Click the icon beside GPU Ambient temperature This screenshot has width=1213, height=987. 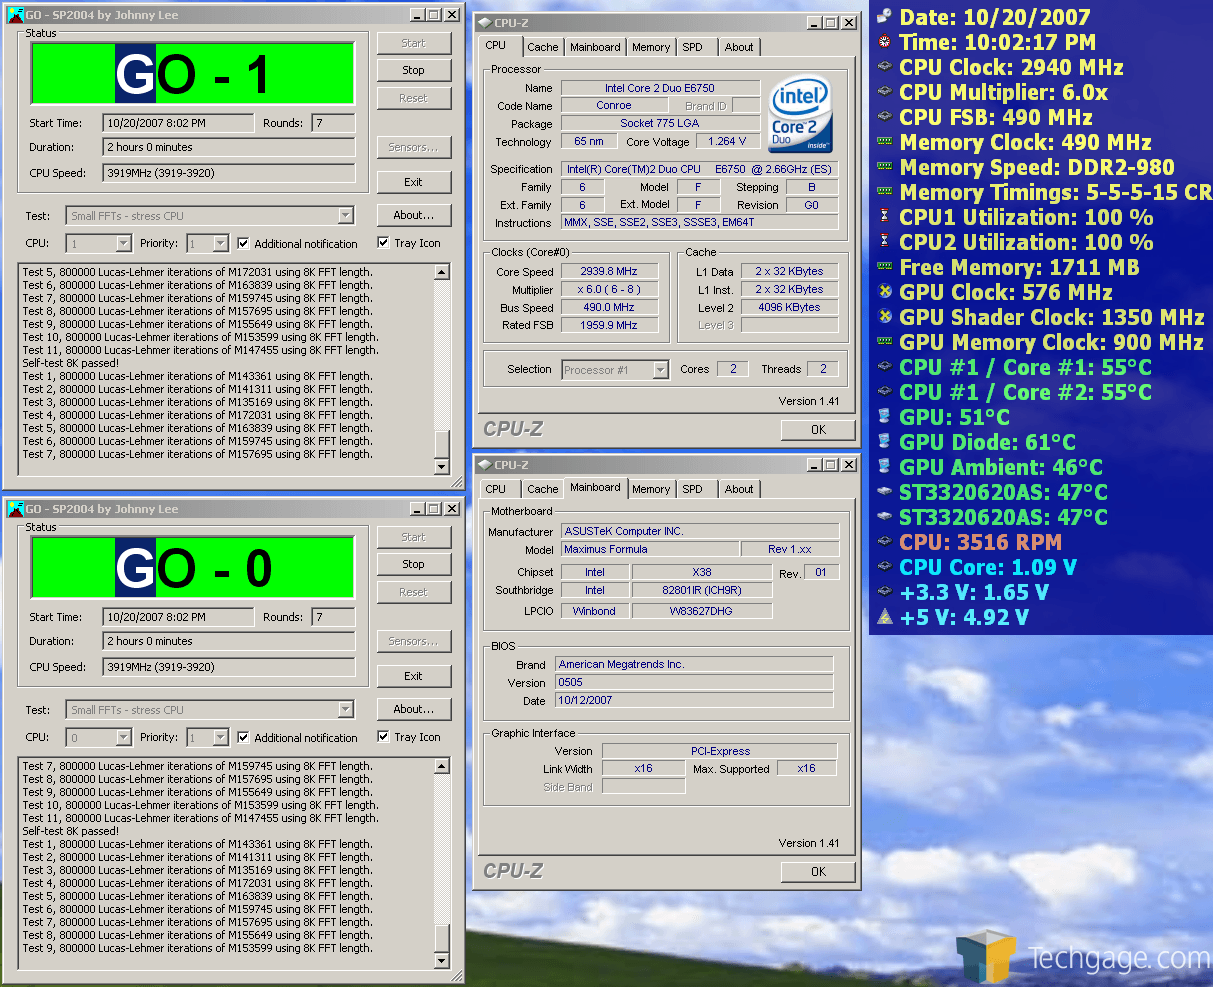(x=884, y=467)
